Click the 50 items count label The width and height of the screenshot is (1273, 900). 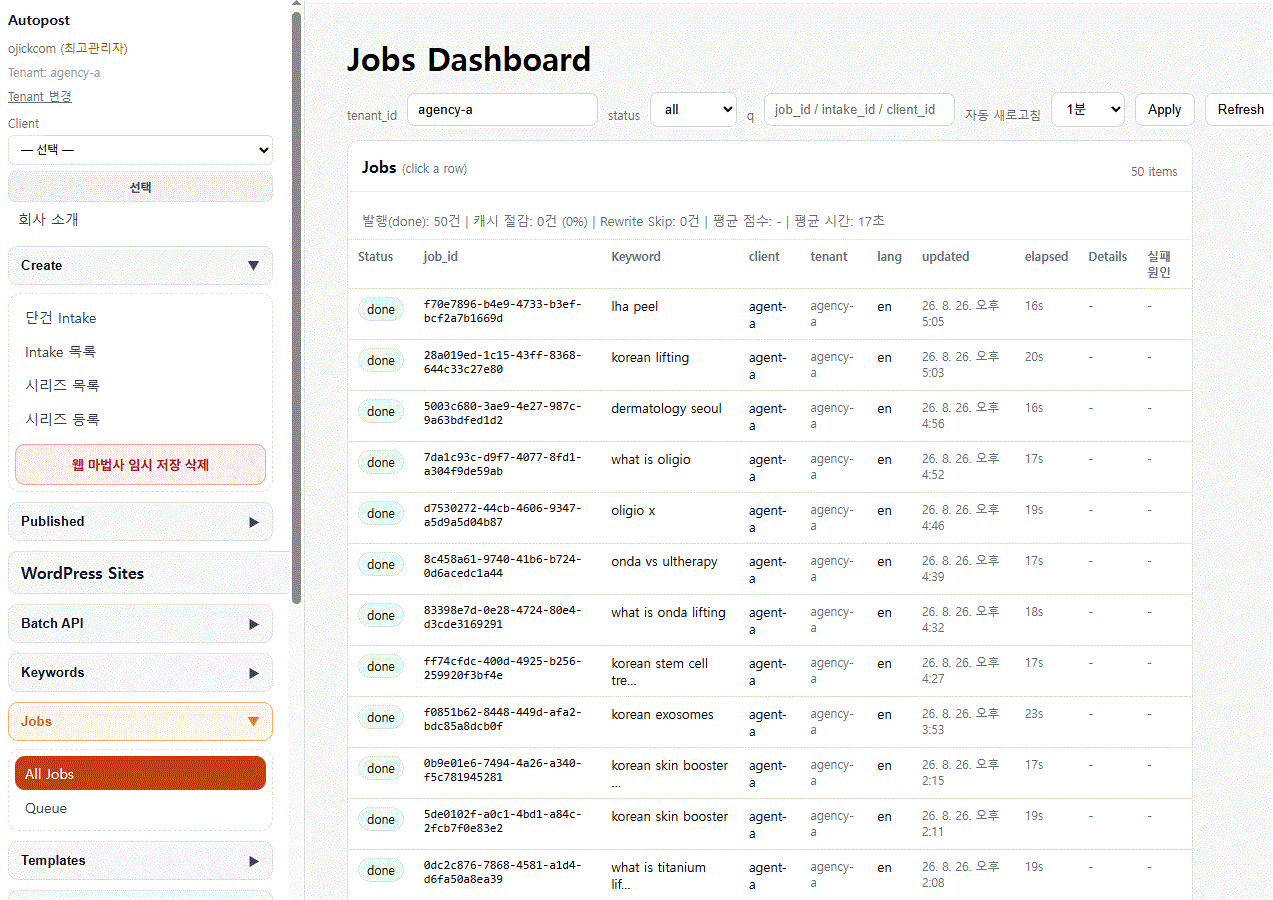(x=1154, y=172)
